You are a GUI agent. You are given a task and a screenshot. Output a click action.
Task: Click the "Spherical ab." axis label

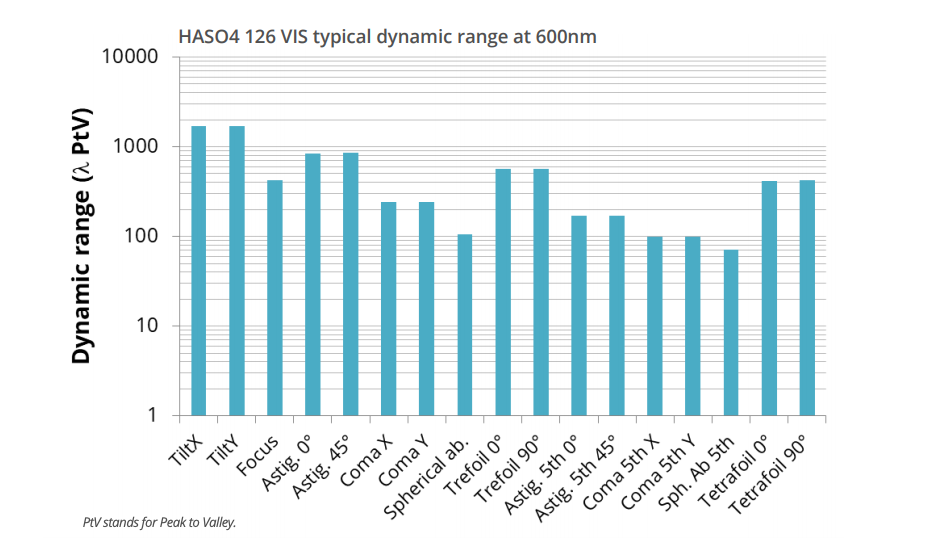pos(426,477)
